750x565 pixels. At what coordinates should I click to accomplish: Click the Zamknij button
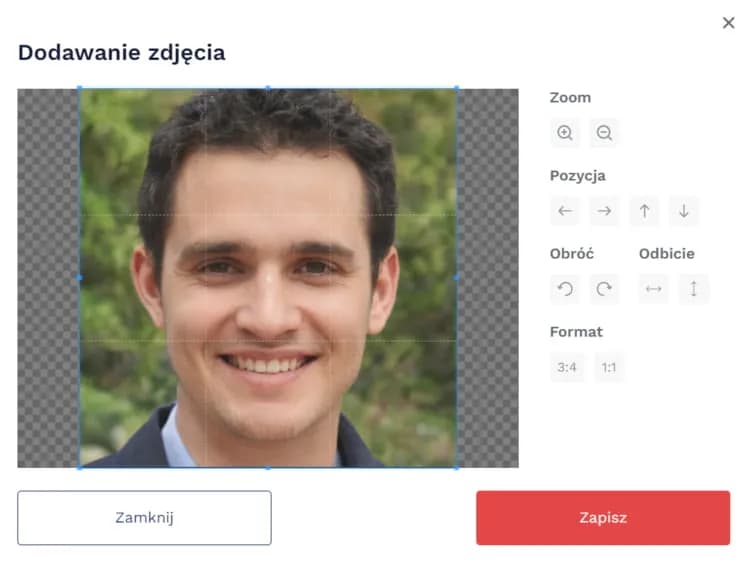[144, 518]
